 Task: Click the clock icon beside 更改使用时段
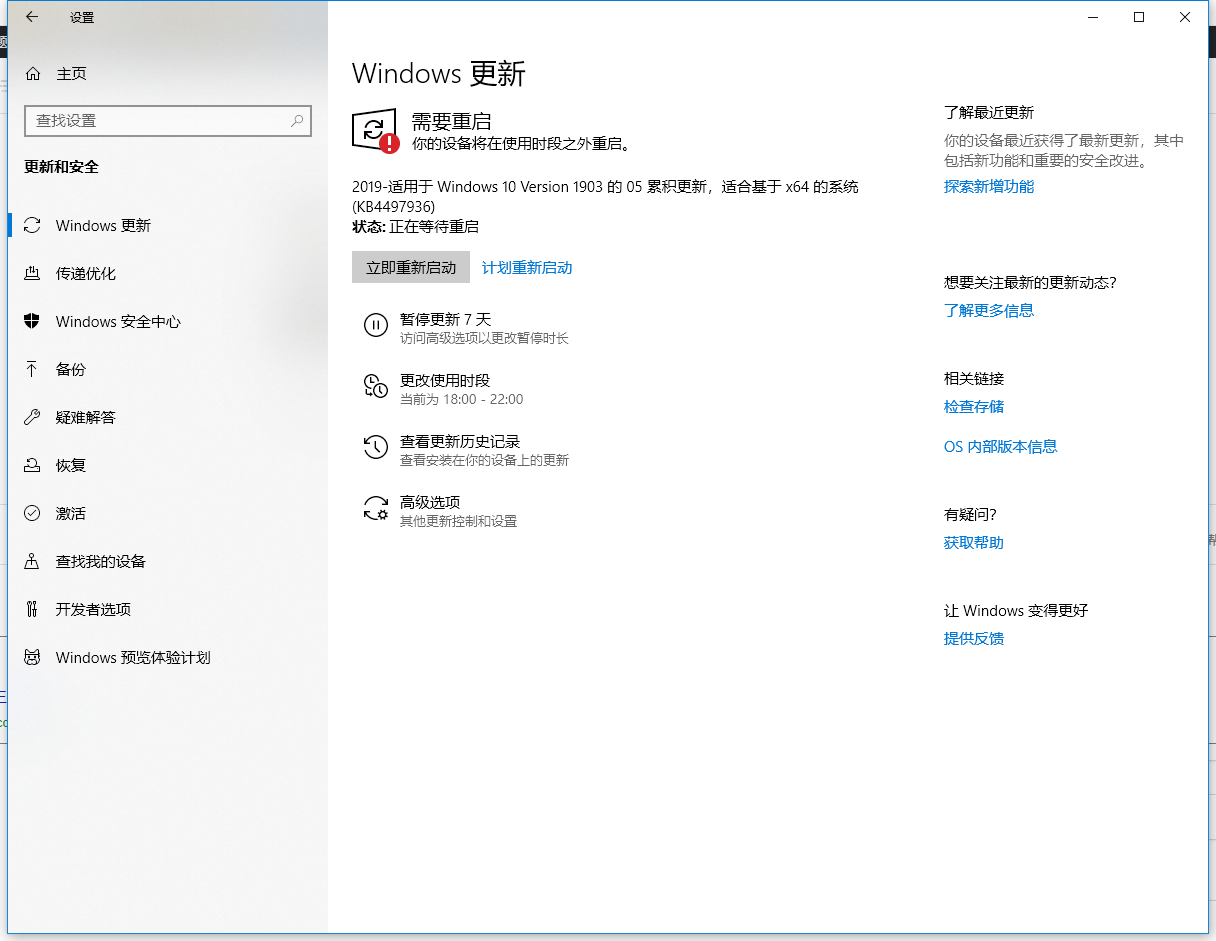376,386
